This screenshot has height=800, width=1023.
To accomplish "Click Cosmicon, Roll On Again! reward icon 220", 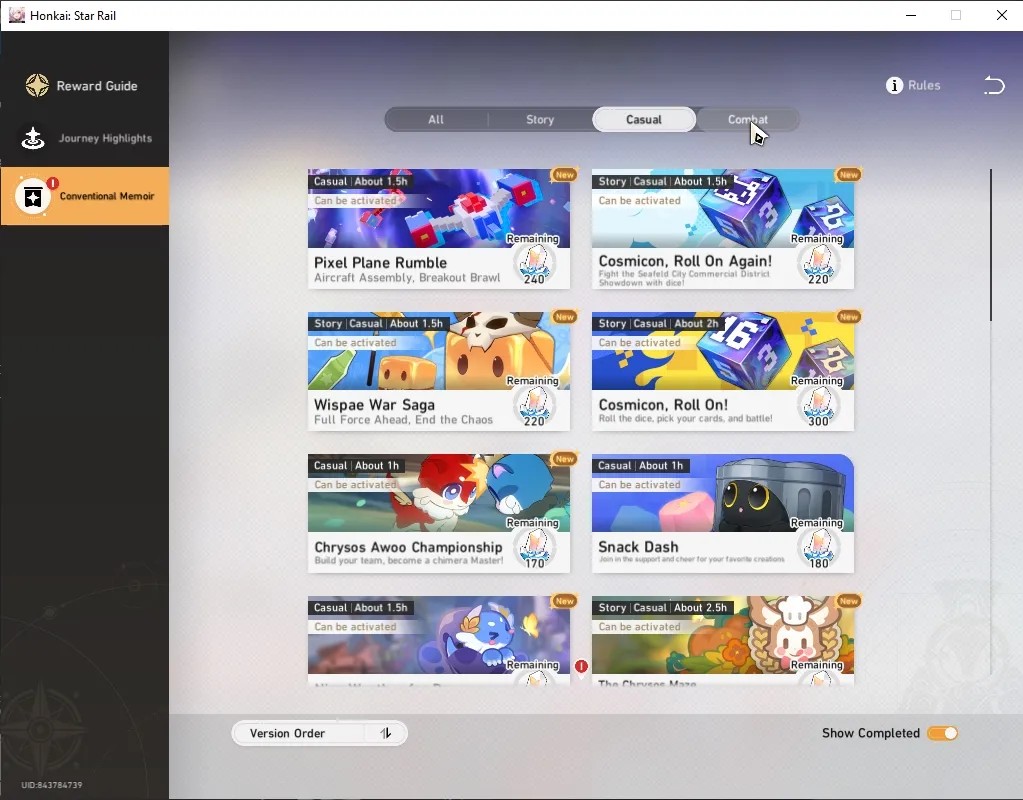I will coord(818,266).
